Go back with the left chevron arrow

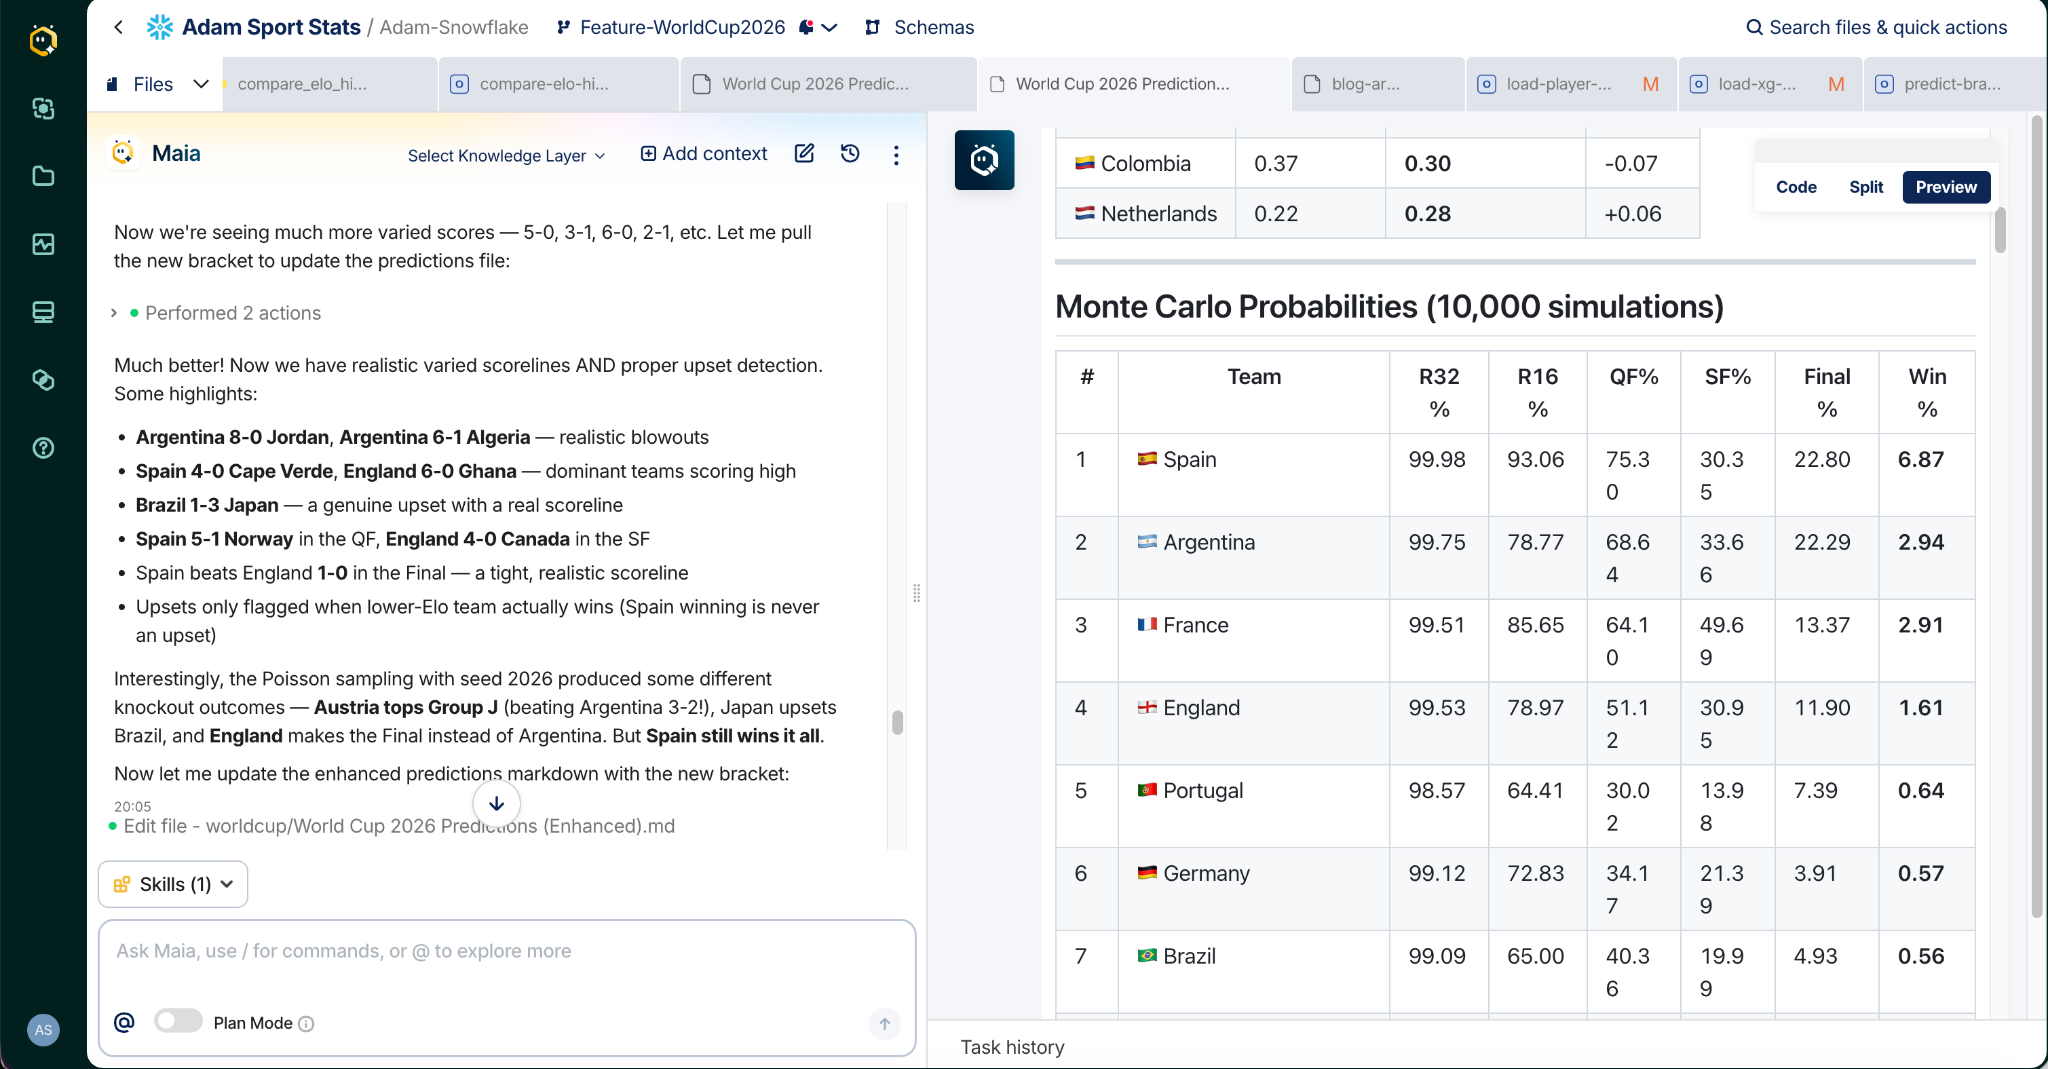click(x=119, y=27)
